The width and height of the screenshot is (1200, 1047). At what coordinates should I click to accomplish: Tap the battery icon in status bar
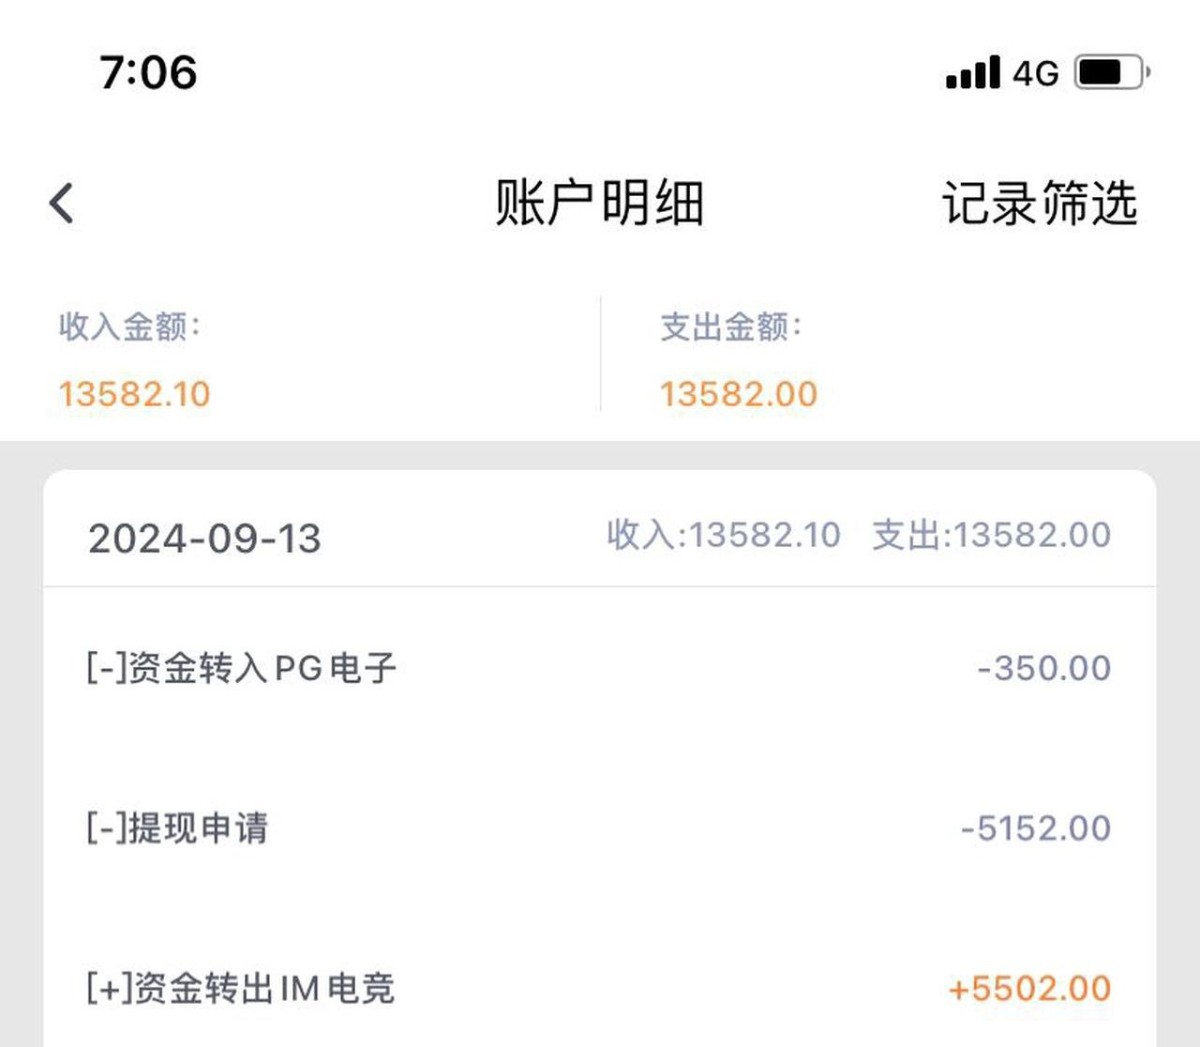coord(1111,72)
